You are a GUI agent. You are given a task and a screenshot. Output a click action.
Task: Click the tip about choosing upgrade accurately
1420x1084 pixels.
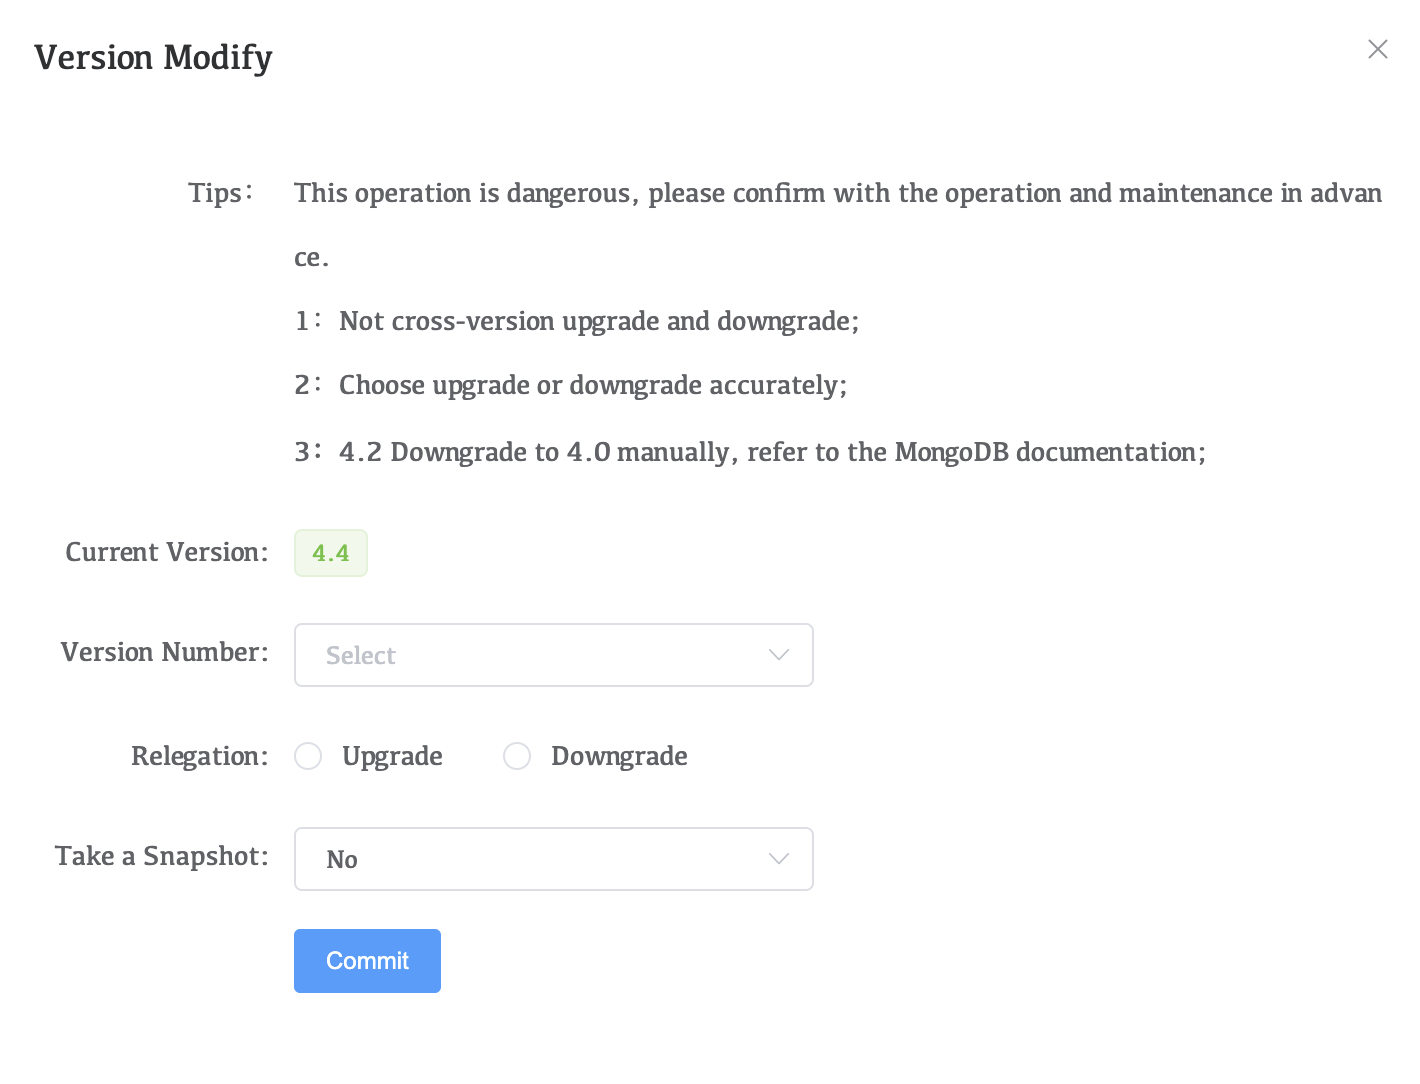(592, 385)
